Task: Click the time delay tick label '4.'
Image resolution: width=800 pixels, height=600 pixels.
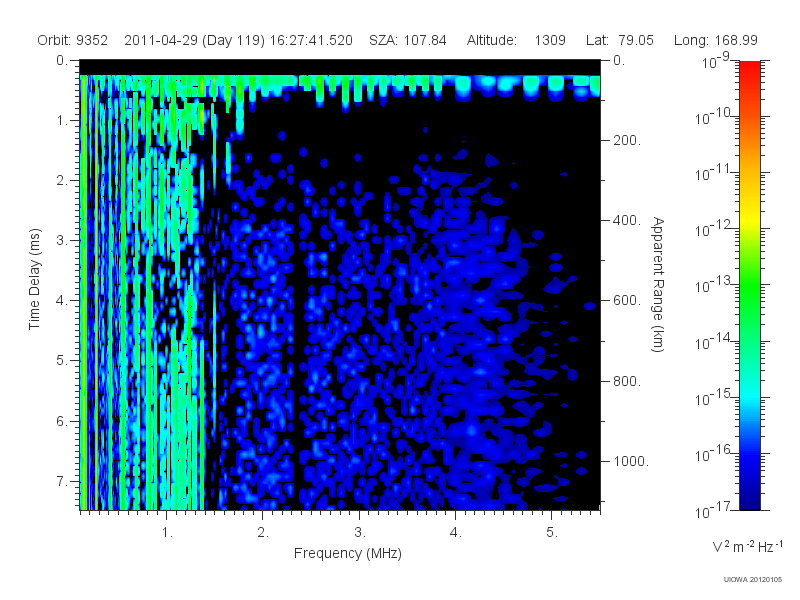Action: (x=62, y=301)
